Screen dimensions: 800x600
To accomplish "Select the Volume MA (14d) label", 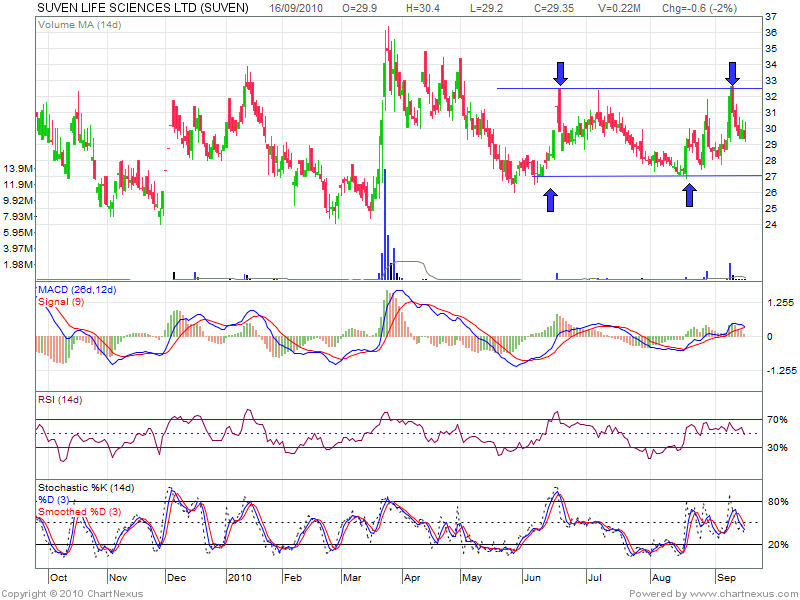I will point(73,24).
